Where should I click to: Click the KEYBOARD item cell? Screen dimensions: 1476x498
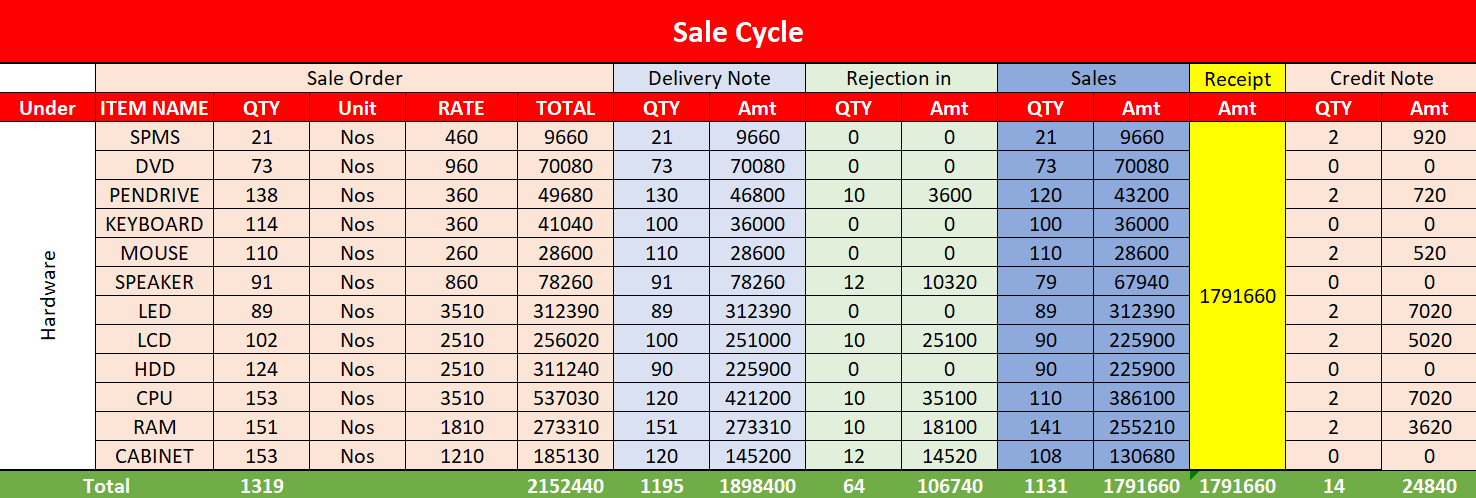[154, 224]
